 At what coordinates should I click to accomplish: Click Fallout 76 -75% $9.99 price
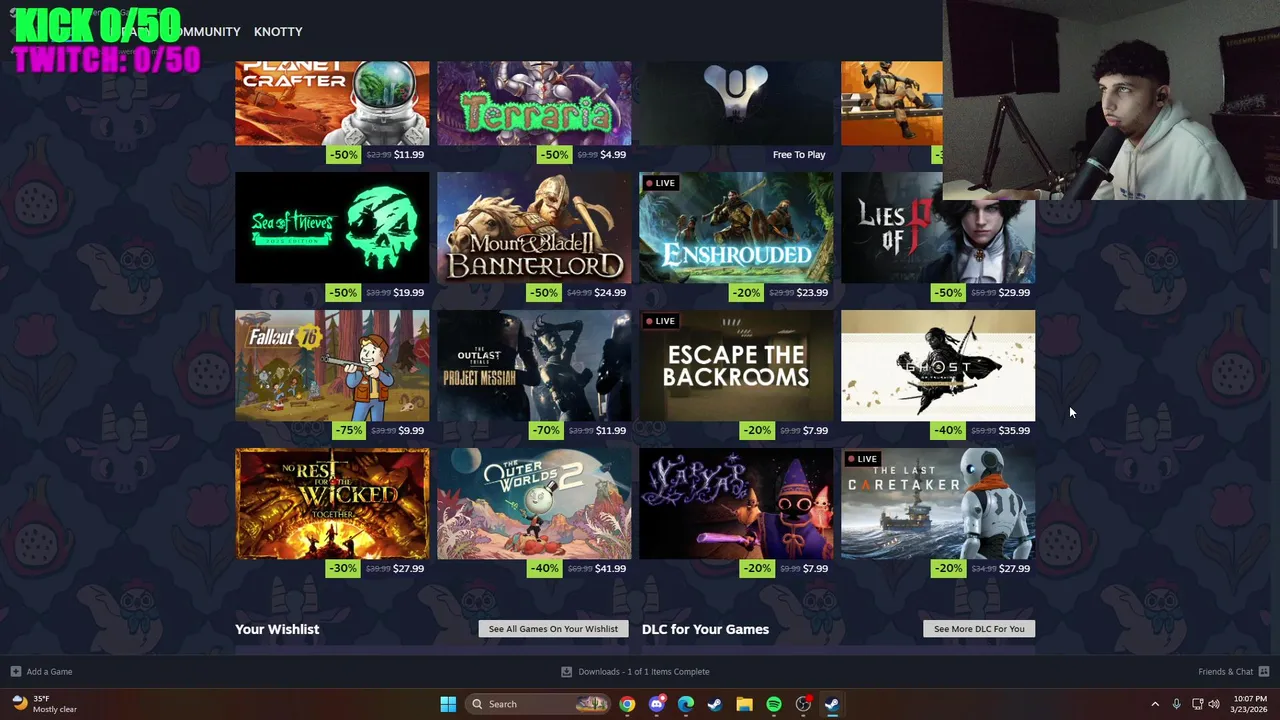click(381, 431)
